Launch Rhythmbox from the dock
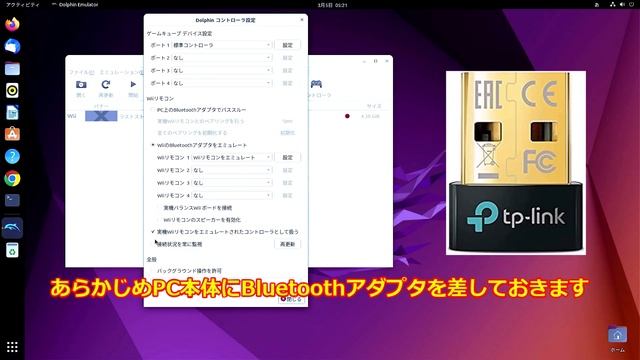This screenshot has width=640, height=360. coord(12,91)
